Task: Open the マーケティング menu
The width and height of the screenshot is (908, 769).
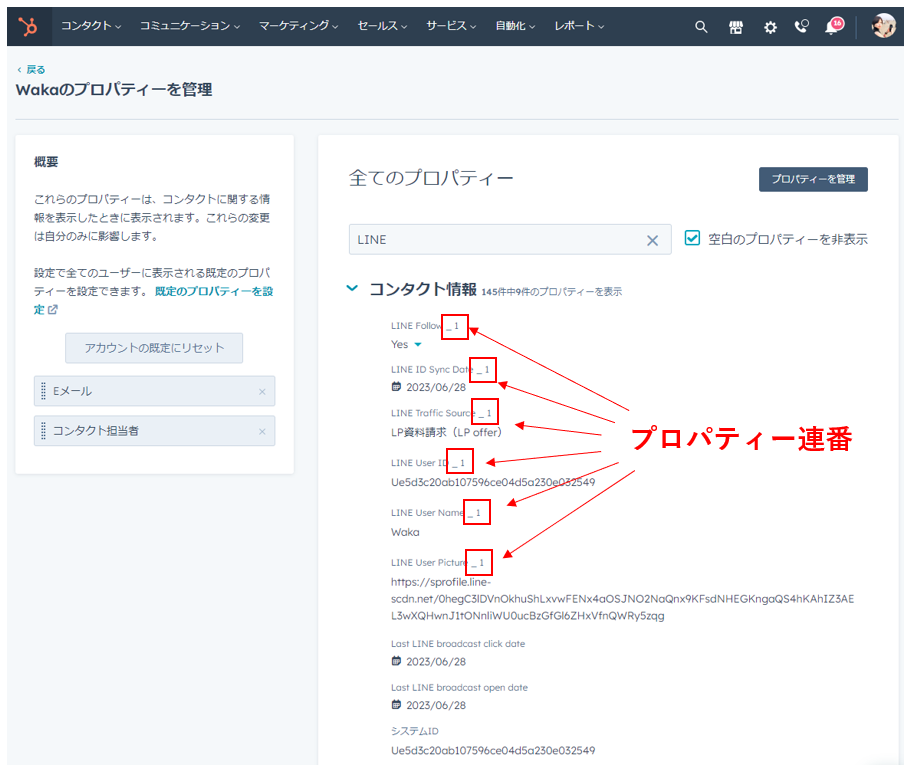Action: 297,26
